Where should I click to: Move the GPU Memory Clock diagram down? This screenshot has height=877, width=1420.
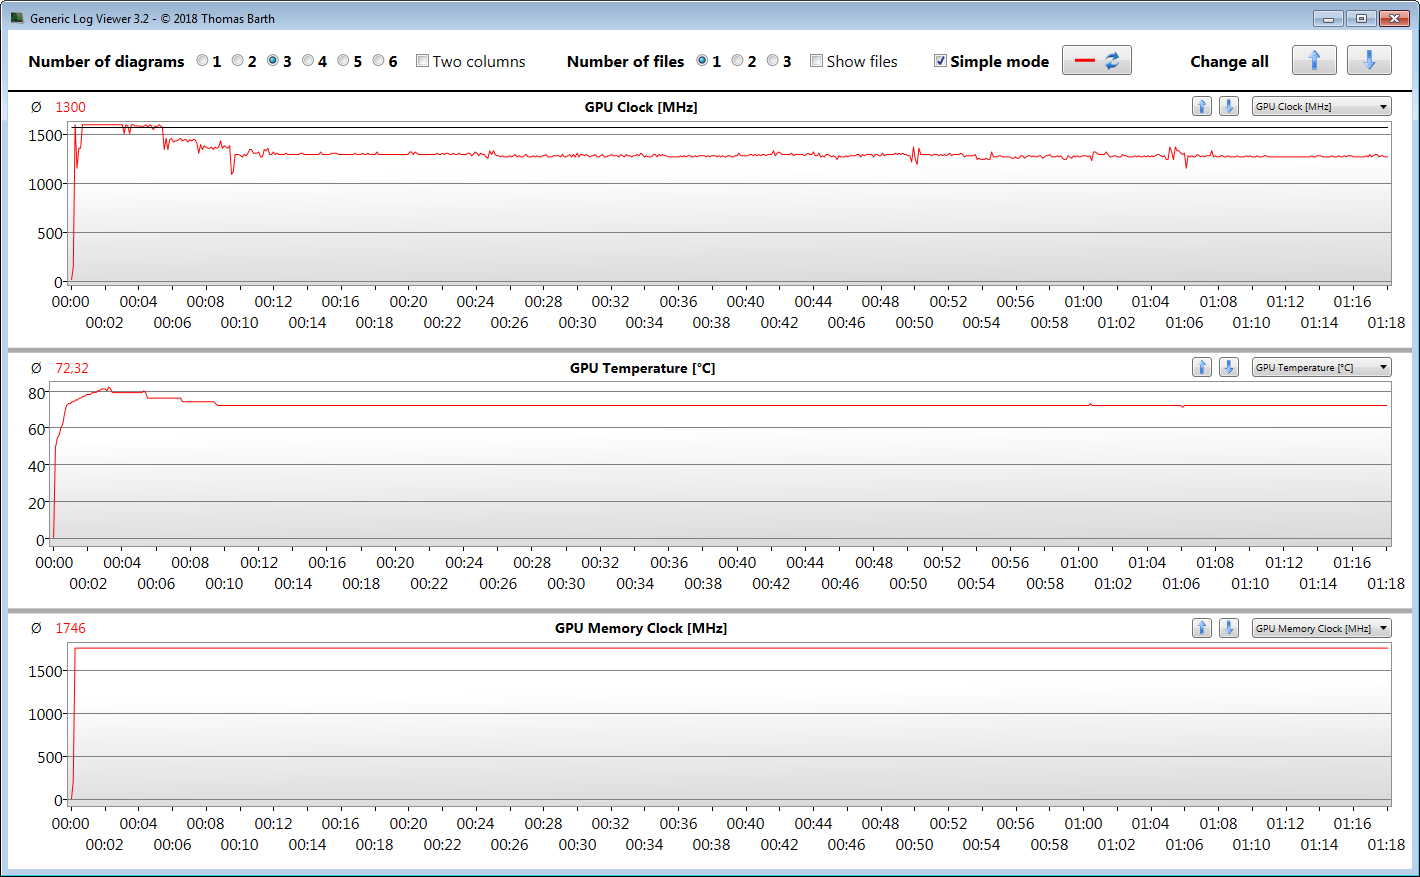click(x=1230, y=628)
